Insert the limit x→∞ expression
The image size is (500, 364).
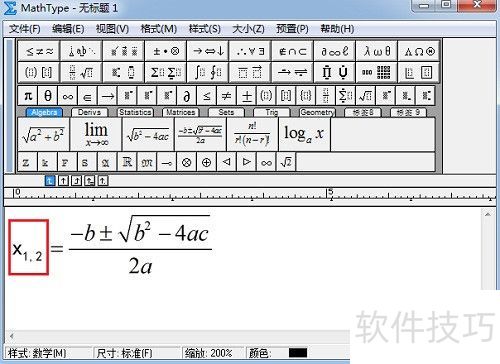[96, 135]
